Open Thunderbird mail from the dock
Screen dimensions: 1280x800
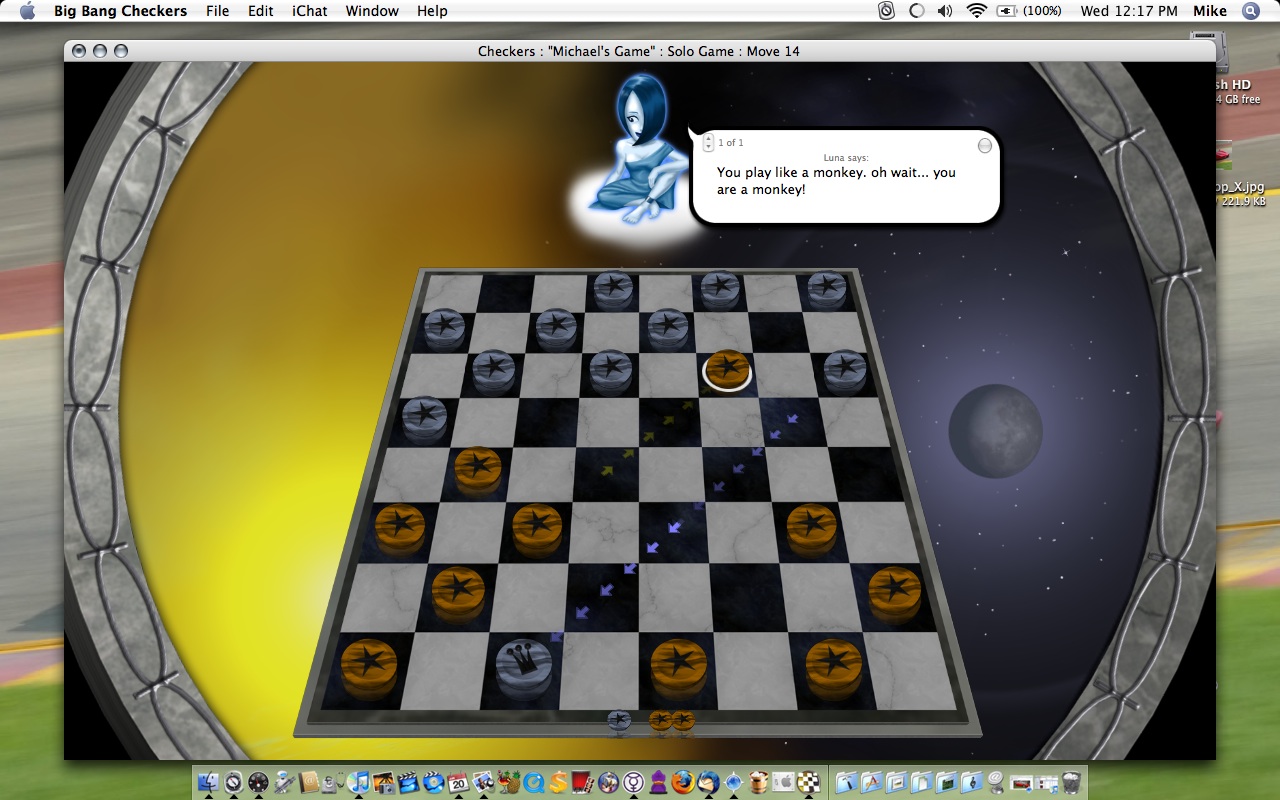click(x=710, y=782)
